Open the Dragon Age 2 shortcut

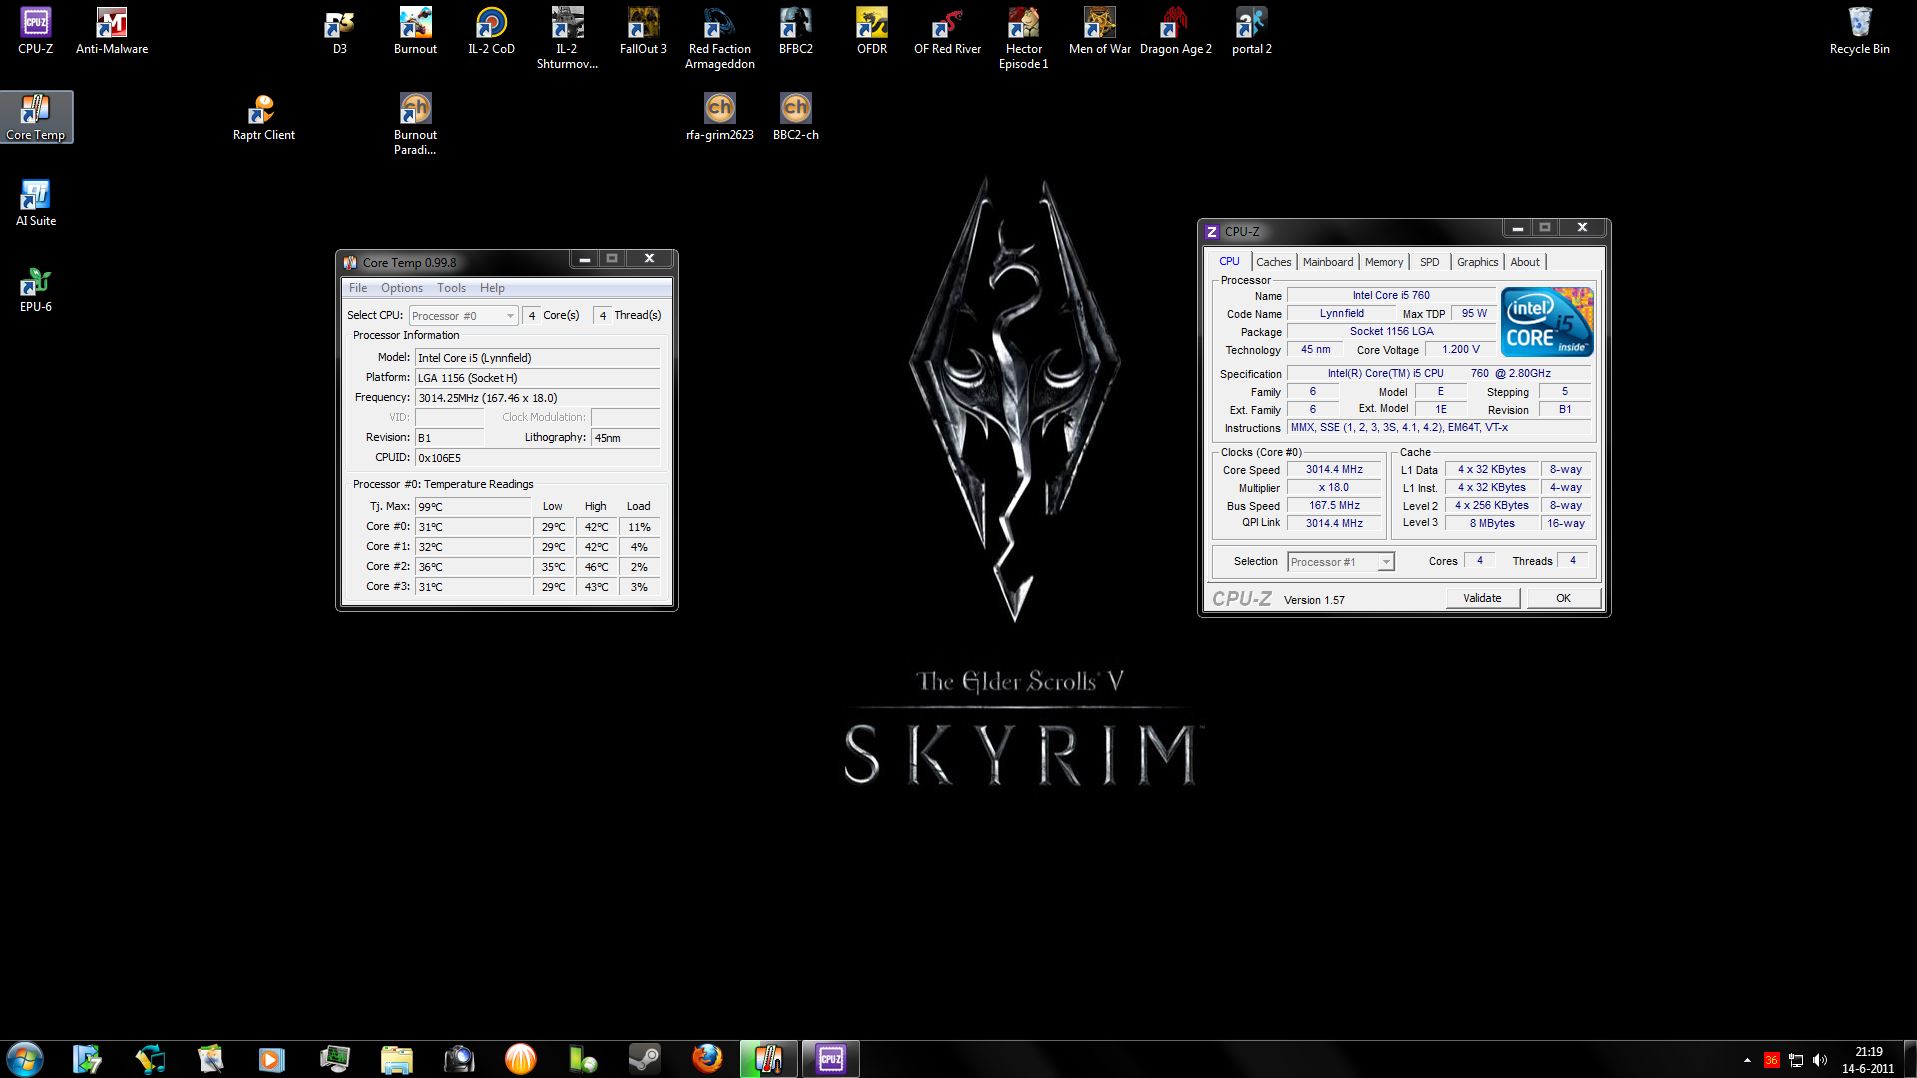click(1175, 31)
